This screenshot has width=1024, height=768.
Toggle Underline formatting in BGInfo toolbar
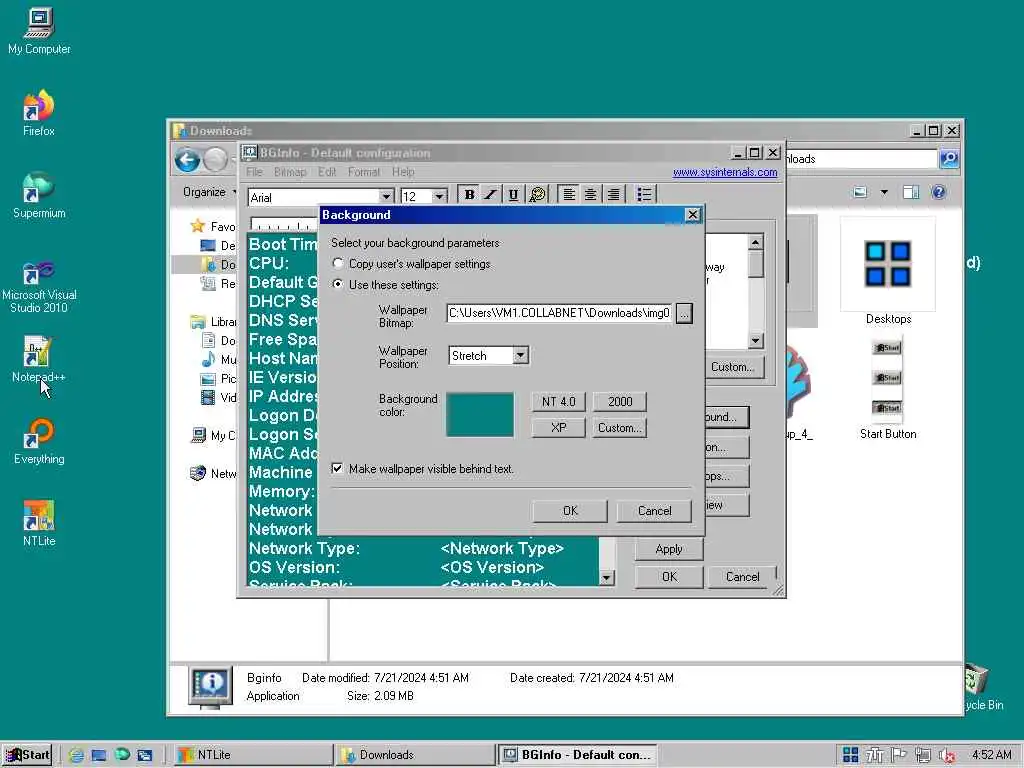(x=513, y=195)
